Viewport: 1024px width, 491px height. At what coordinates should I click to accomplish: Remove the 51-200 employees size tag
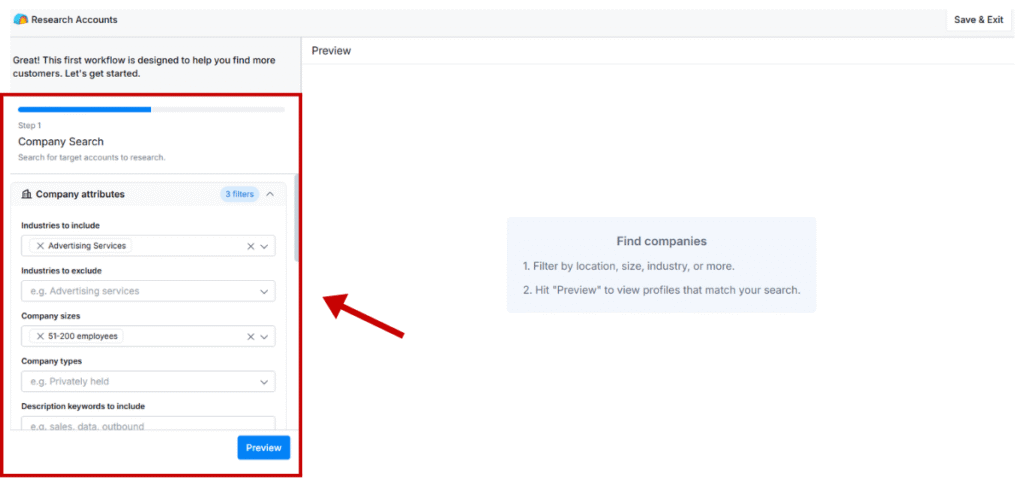click(40, 336)
